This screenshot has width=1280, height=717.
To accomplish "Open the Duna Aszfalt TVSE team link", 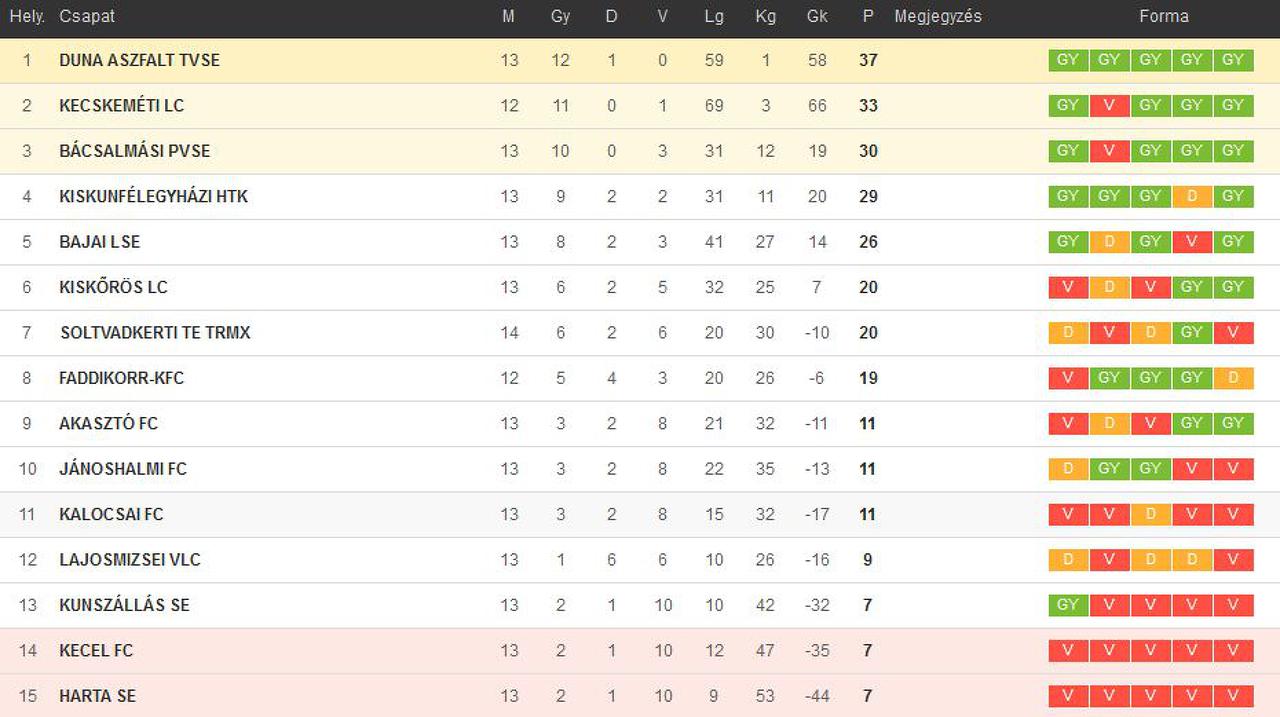I will tap(139, 60).
